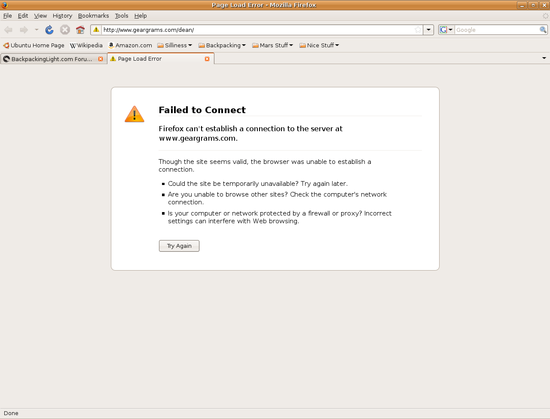Open the Wikipedia bookmark link
Screen dimensions: 550x419
(86, 45)
